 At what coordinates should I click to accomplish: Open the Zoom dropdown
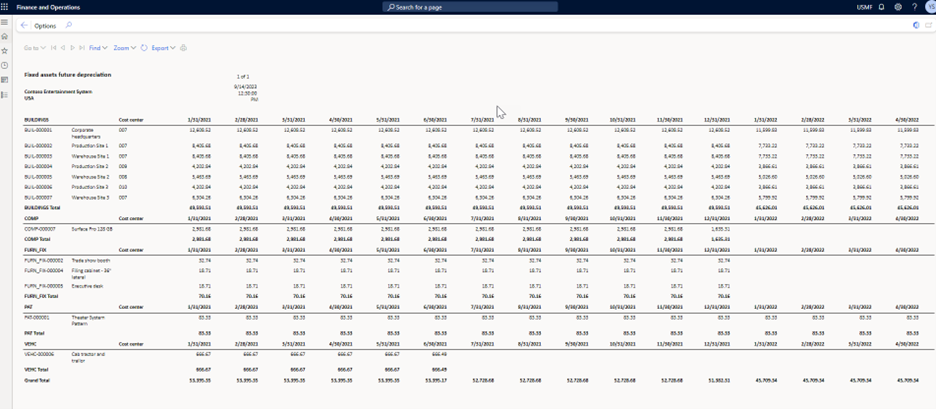point(125,48)
